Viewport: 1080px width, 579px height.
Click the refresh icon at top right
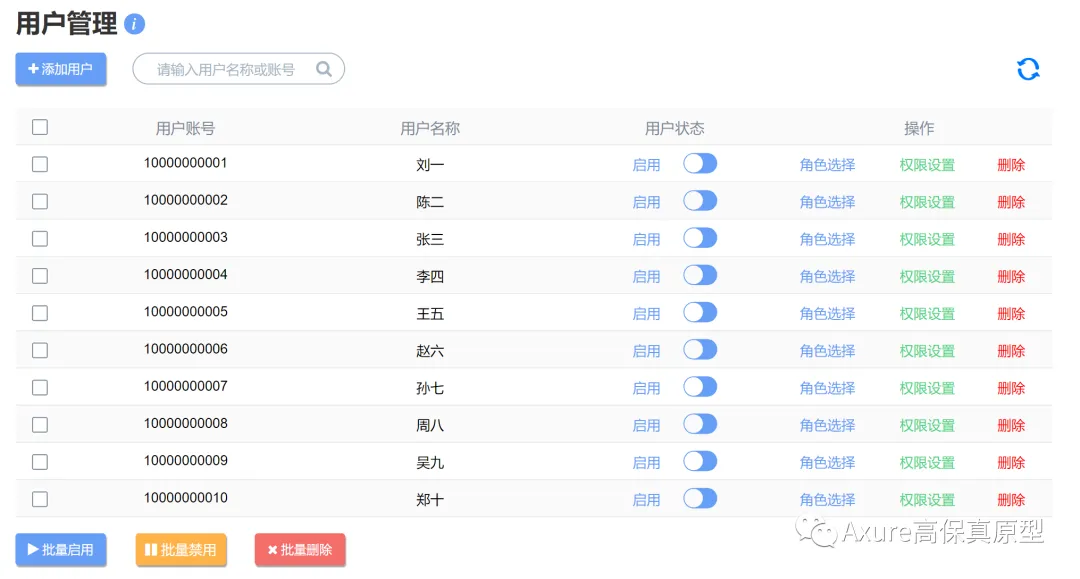1028,68
